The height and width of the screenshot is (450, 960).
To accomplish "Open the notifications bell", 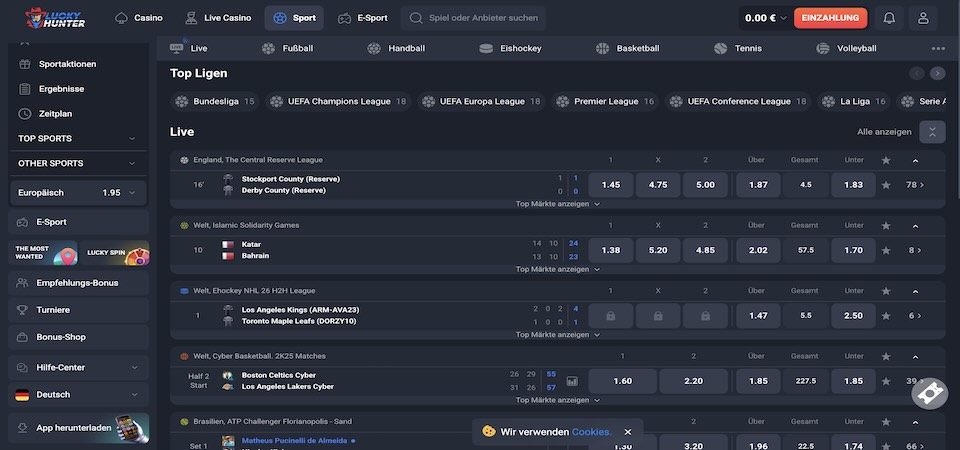I will (x=889, y=18).
